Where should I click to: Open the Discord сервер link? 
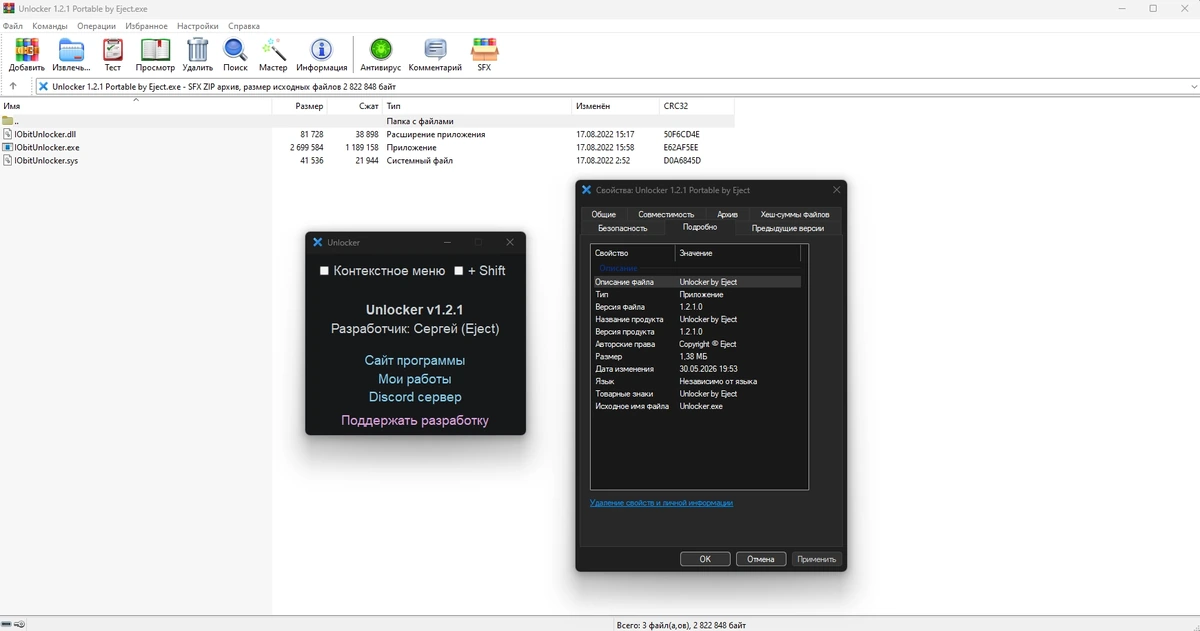[415, 397]
